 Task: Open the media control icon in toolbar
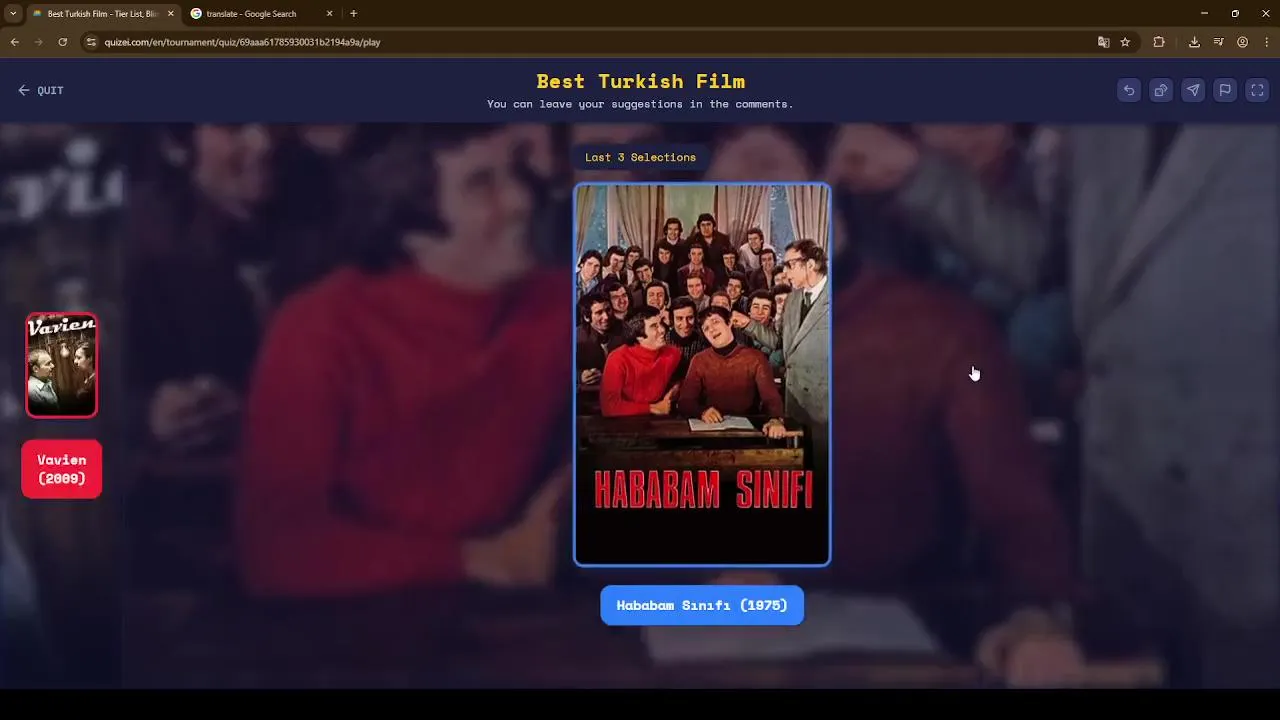pyautogui.click(x=1218, y=42)
